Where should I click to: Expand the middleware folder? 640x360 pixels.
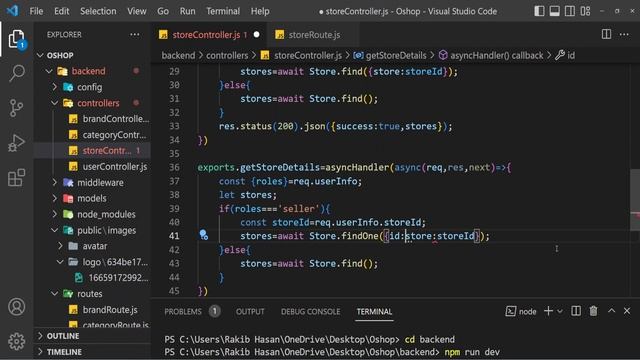pos(100,182)
